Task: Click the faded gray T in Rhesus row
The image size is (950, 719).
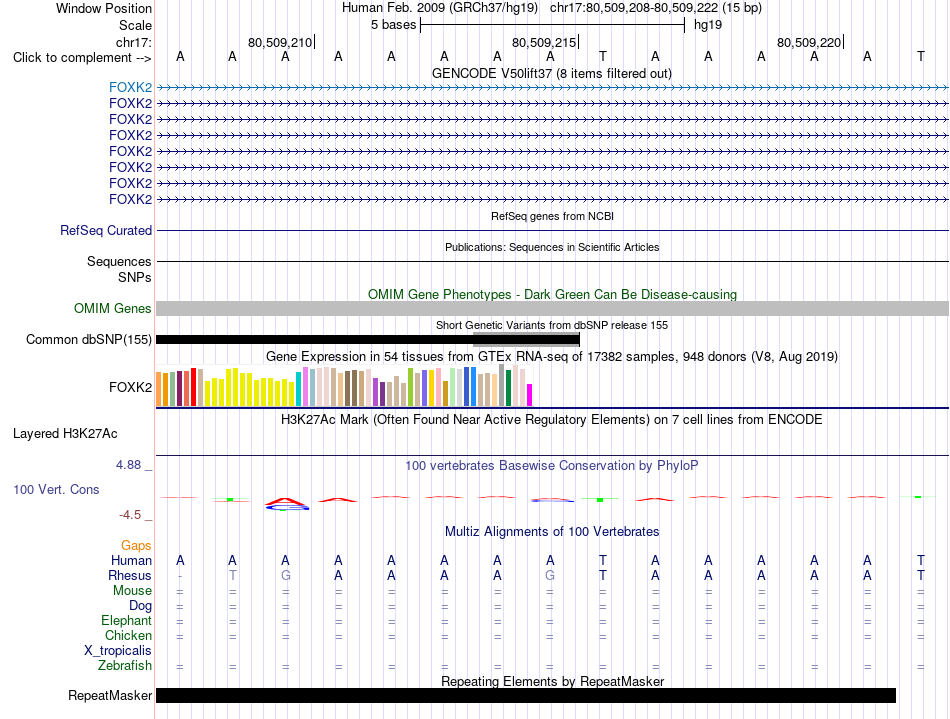Action: pyautogui.click(x=233, y=575)
